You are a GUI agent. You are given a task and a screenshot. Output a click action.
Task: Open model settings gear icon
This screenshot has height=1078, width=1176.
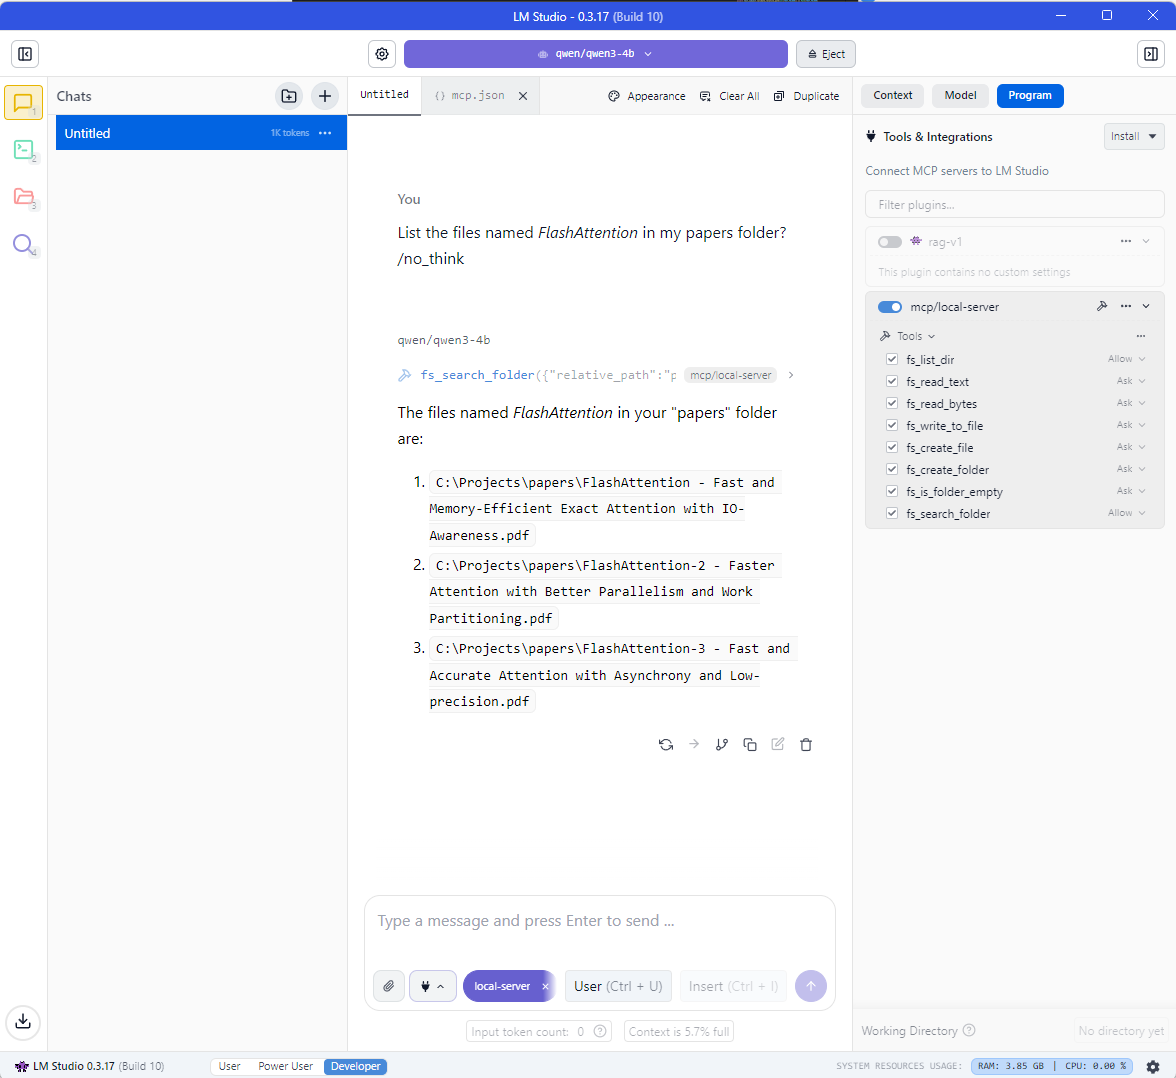[x=382, y=54]
